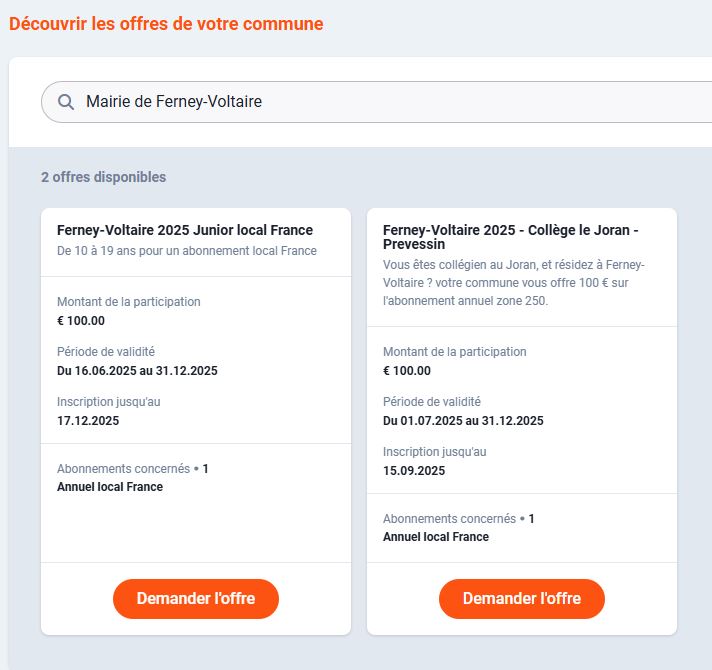Select 'Abonnements concernés' label in Junior card
This screenshot has width=712, height=670.
click(124, 468)
